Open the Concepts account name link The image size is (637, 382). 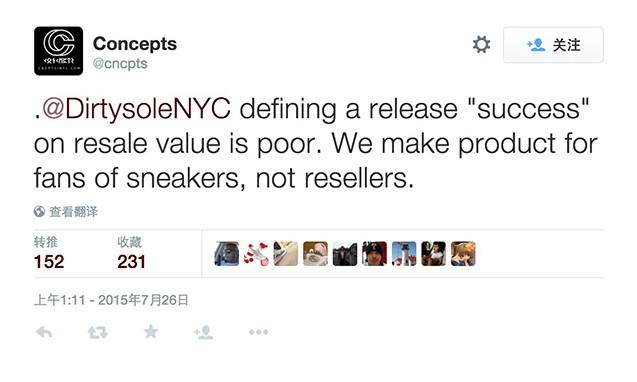click(x=135, y=43)
